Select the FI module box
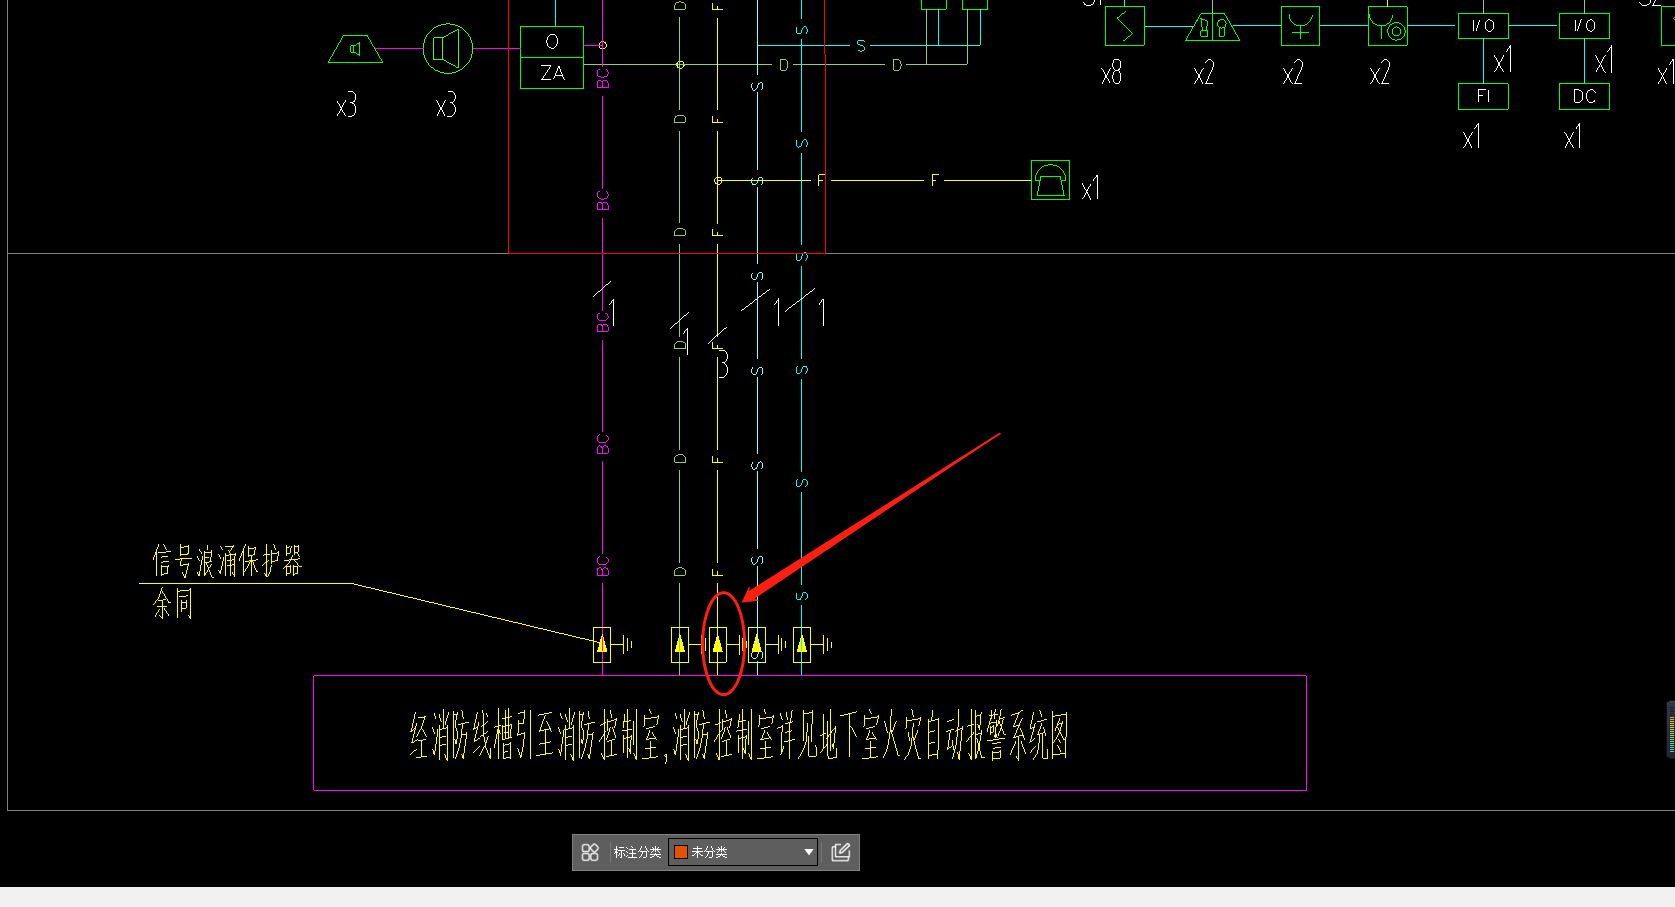Image resolution: width=1675 pixels, height=907 pixels. [x=1483, y=96]
